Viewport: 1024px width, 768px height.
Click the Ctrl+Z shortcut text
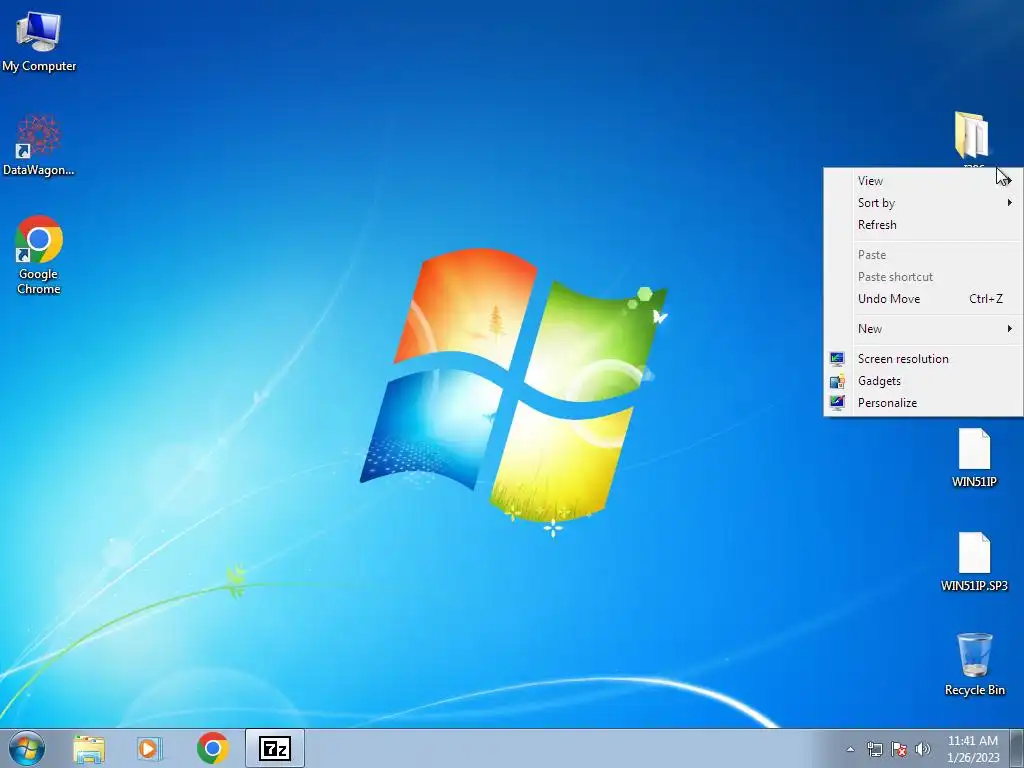pos(986,299)
